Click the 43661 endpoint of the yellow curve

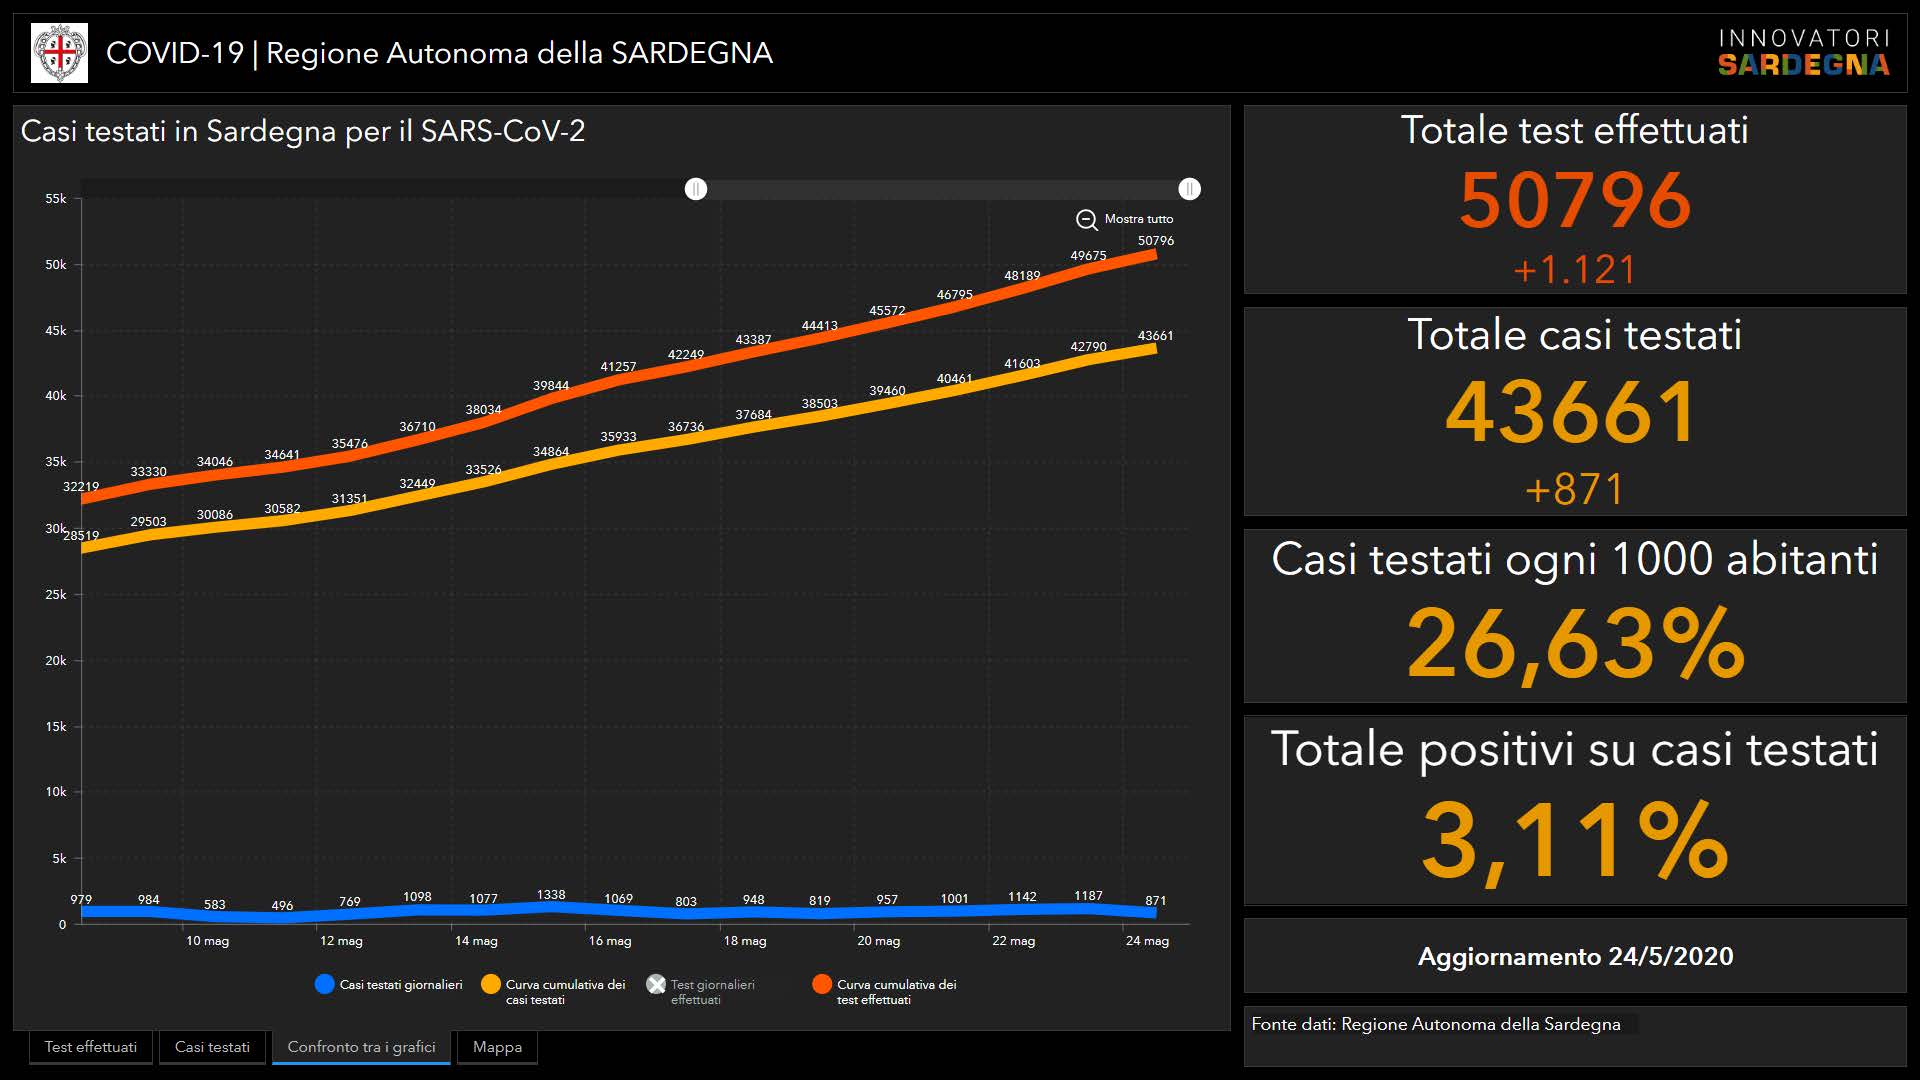(1155, 349)
